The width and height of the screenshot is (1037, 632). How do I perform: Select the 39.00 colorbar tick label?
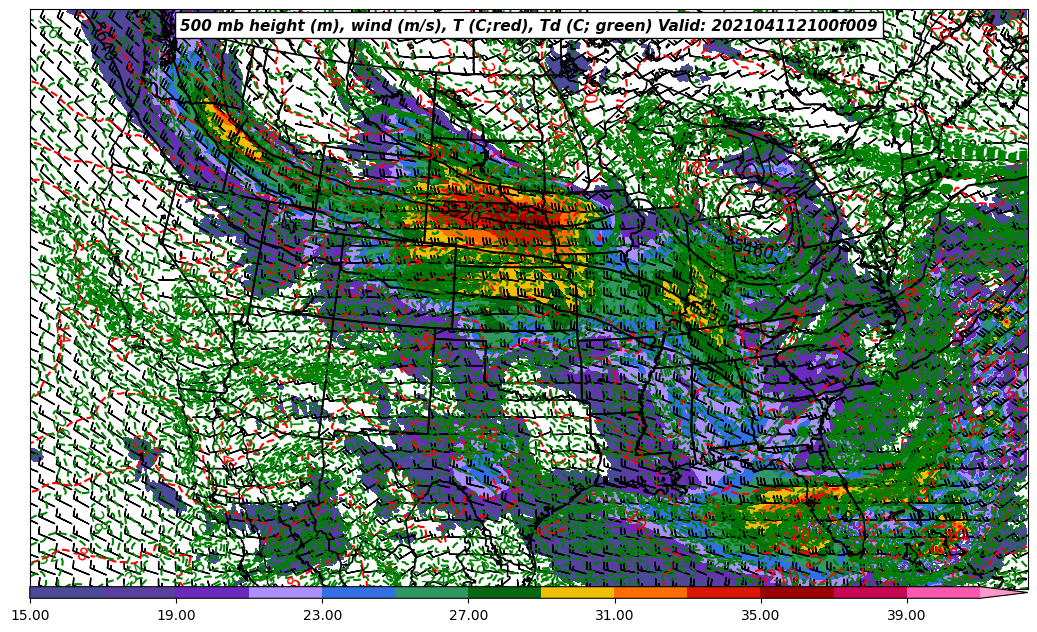906,615
